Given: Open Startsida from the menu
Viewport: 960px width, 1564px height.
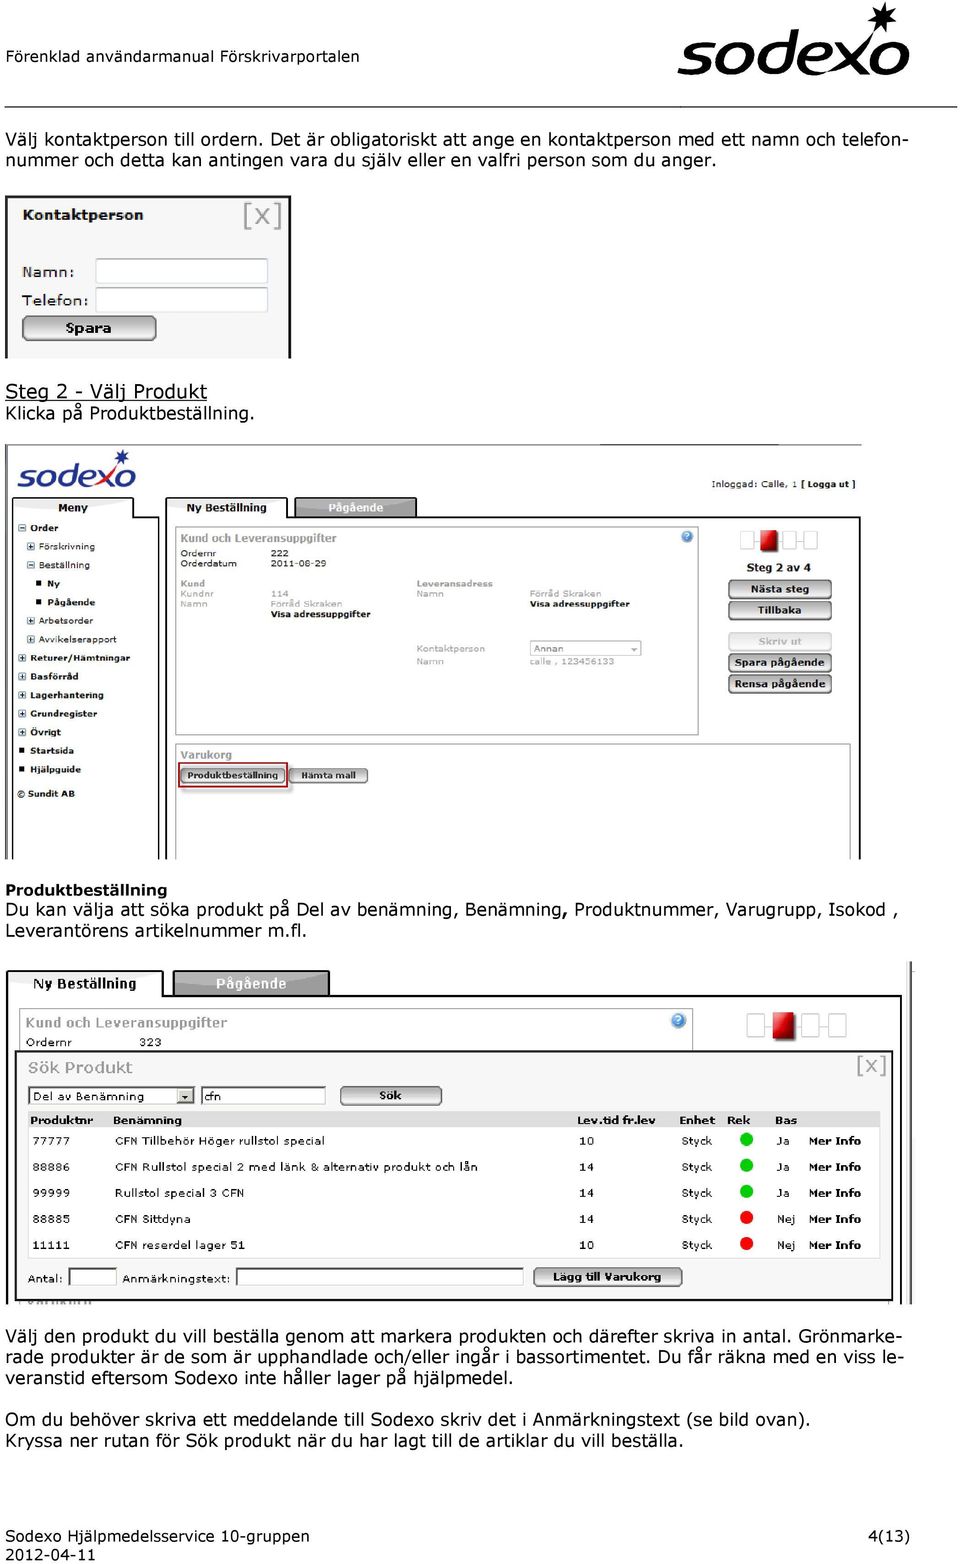Looking at the screenshot, I should point(52,751).
